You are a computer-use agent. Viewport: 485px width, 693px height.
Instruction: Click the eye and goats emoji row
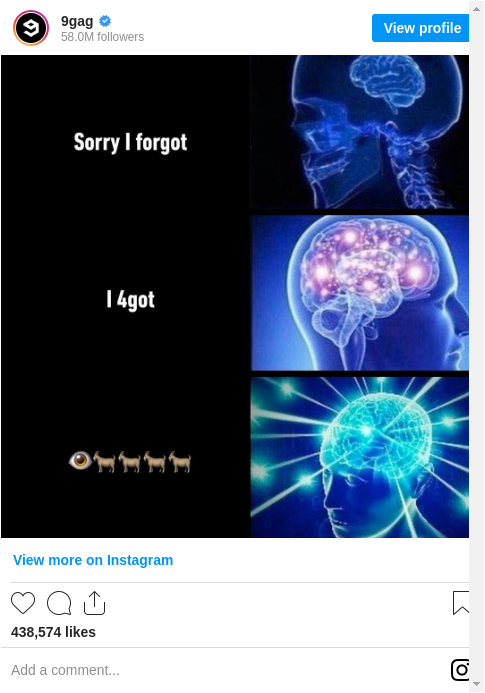pos(130,462)
